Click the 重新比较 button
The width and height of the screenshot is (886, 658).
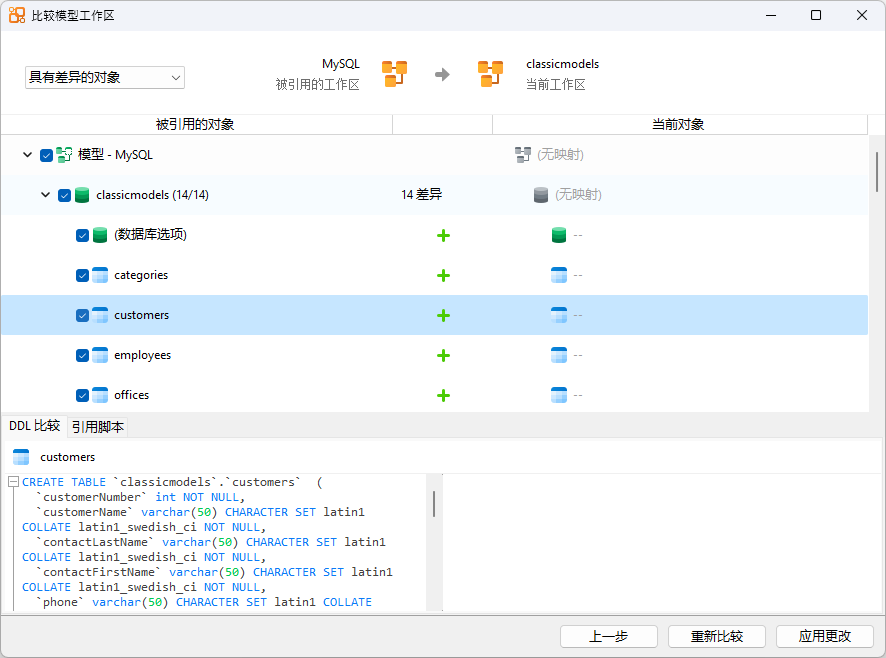tap(717, 636)
